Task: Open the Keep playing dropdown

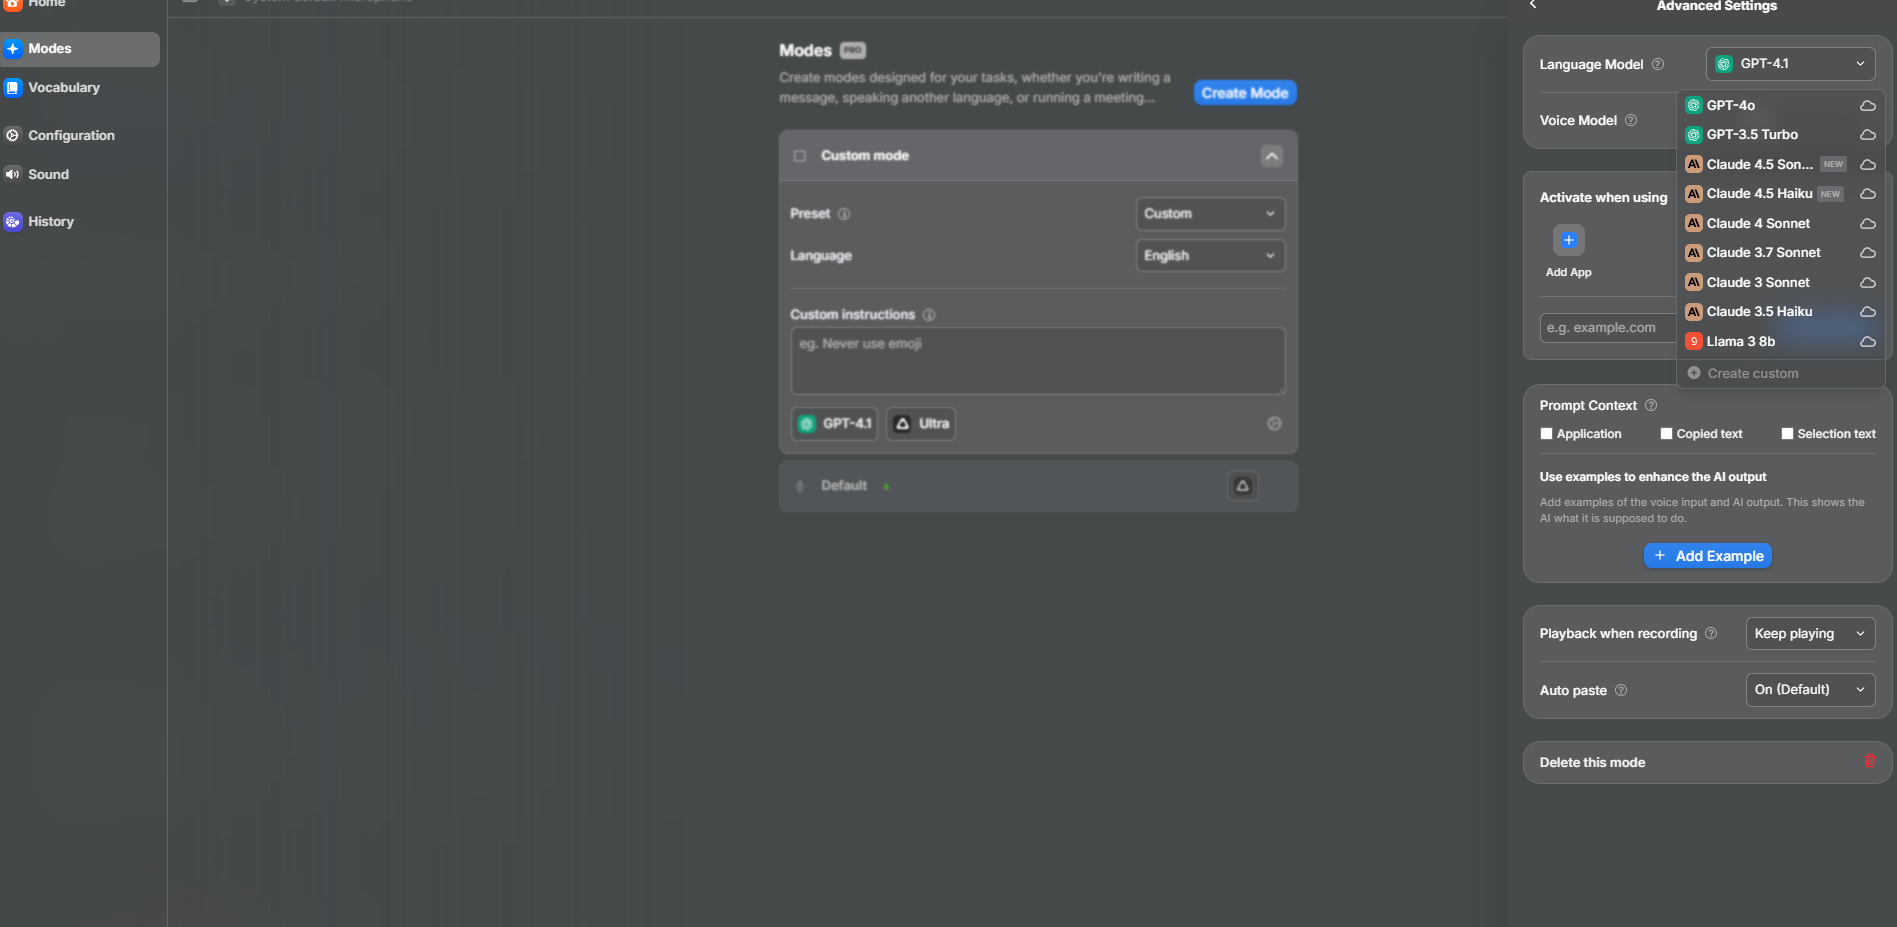Action: [1810, 634]
